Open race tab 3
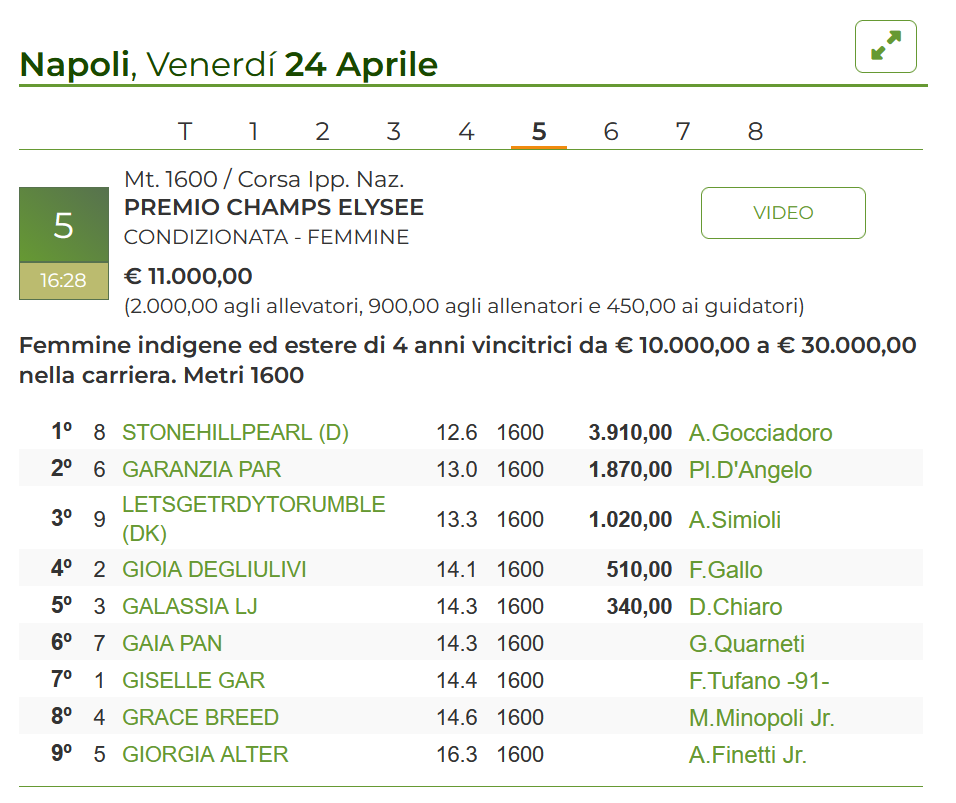Image resolution: width=956 pixels, height=803 pixels. (x=394, y=132)
